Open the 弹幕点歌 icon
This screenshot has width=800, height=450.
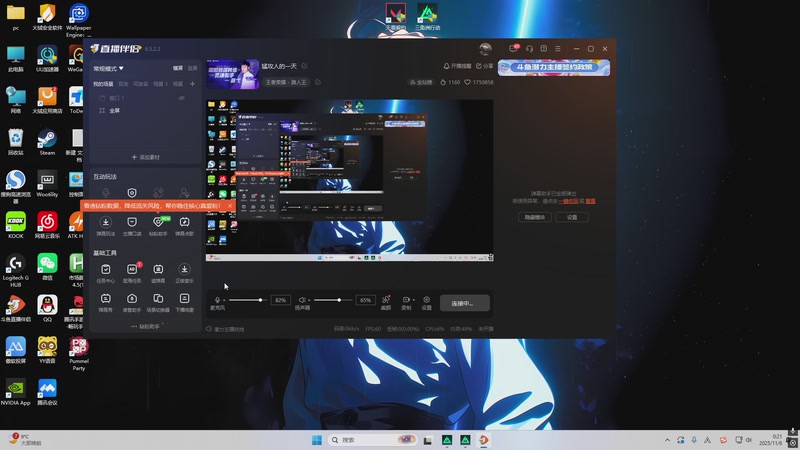pos(184,222)
